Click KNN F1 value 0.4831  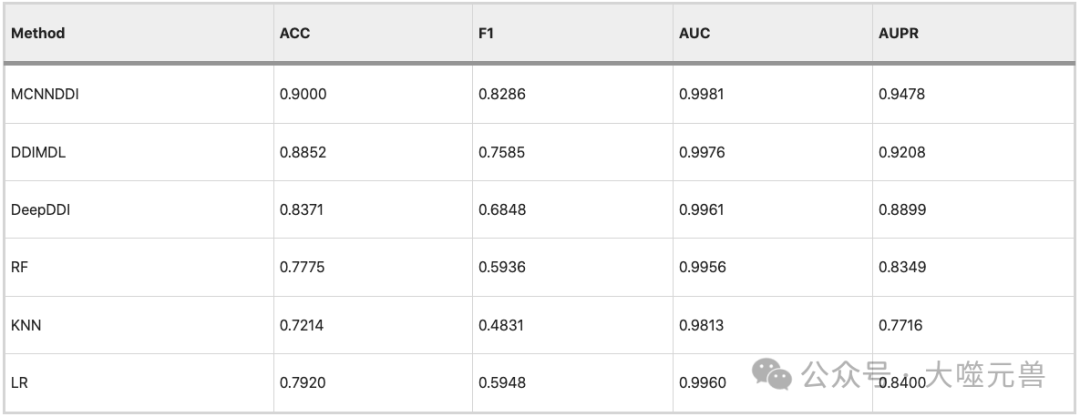click(502, 325)
